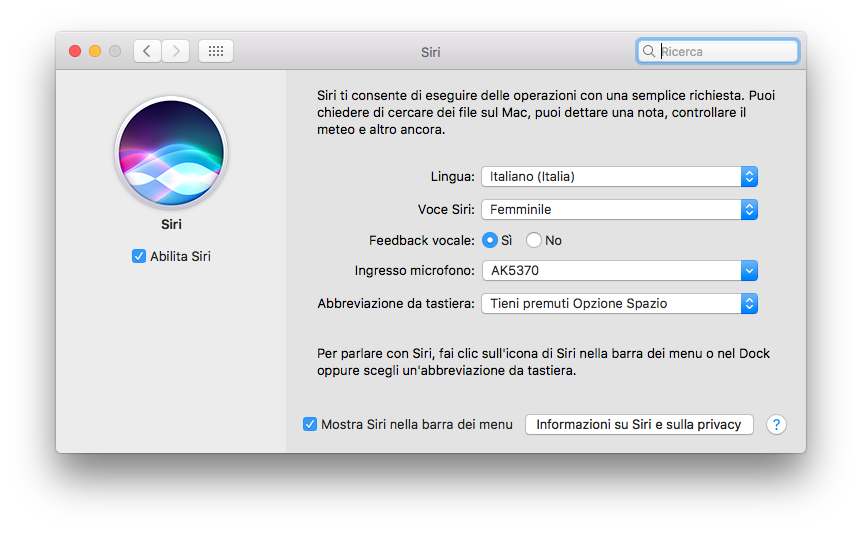Image resolution: width=862 pixels, height=533 pixels.
Task: Select Sì for Feedback vocale
Action: tap(489, 240)
